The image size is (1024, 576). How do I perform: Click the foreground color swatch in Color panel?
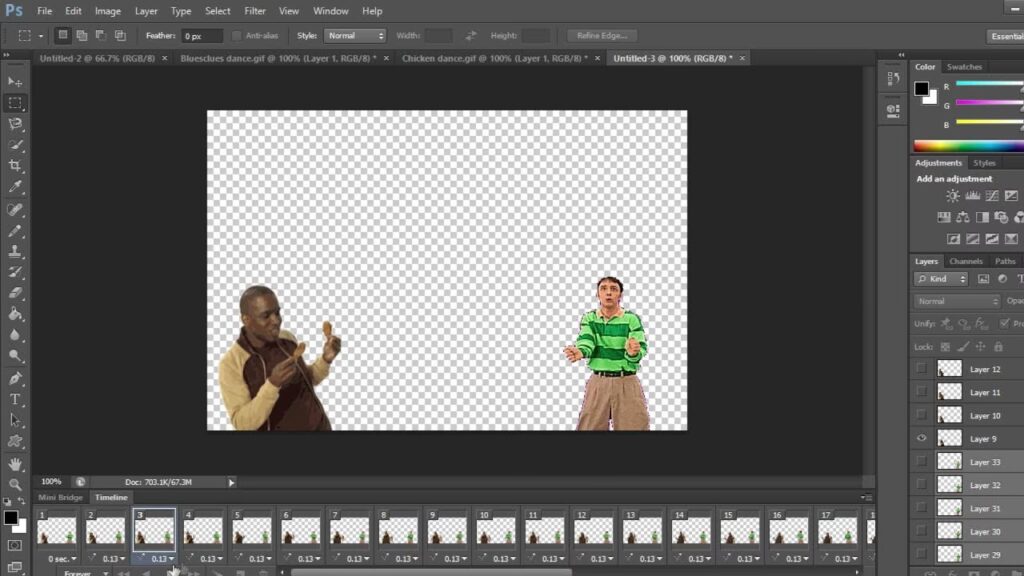921,89
